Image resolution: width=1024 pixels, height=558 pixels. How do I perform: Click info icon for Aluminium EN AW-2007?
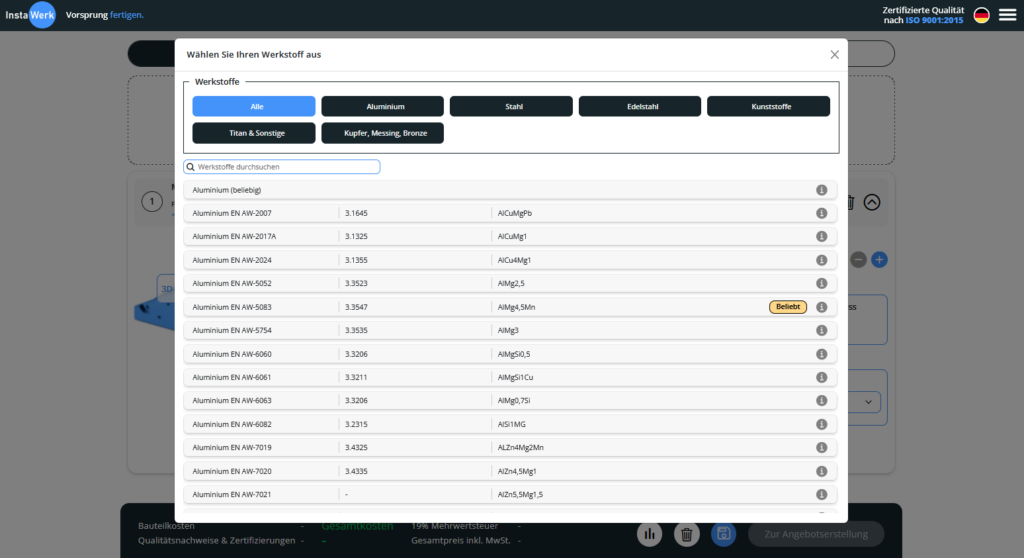(821, 213)
